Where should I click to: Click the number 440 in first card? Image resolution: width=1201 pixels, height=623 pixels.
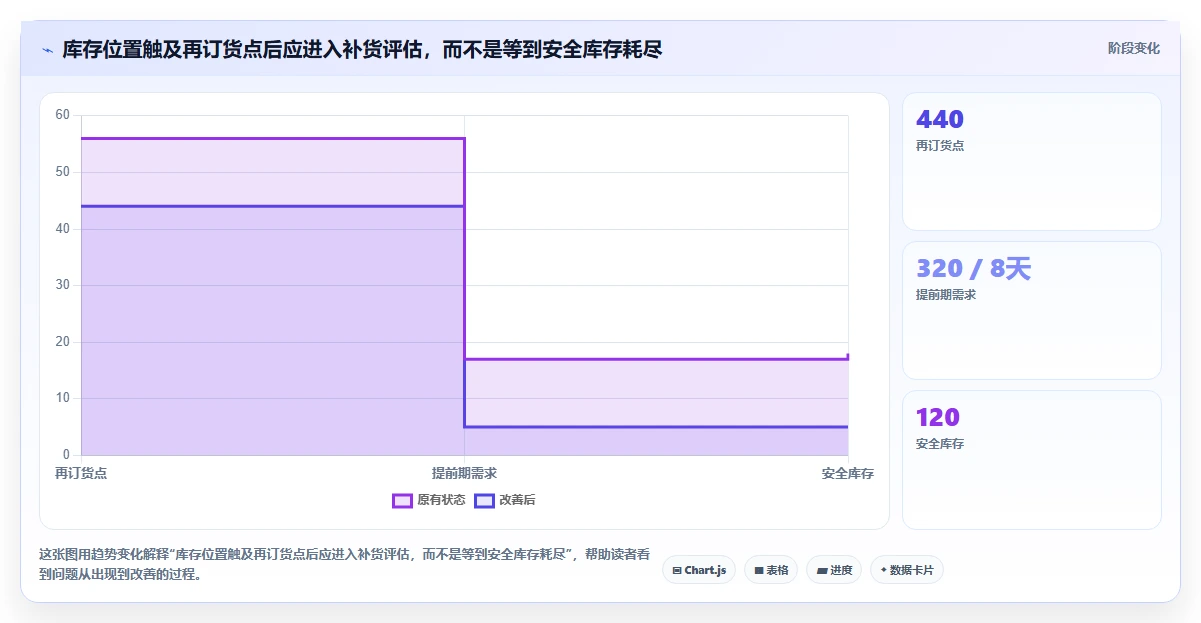tap(940, 119)
